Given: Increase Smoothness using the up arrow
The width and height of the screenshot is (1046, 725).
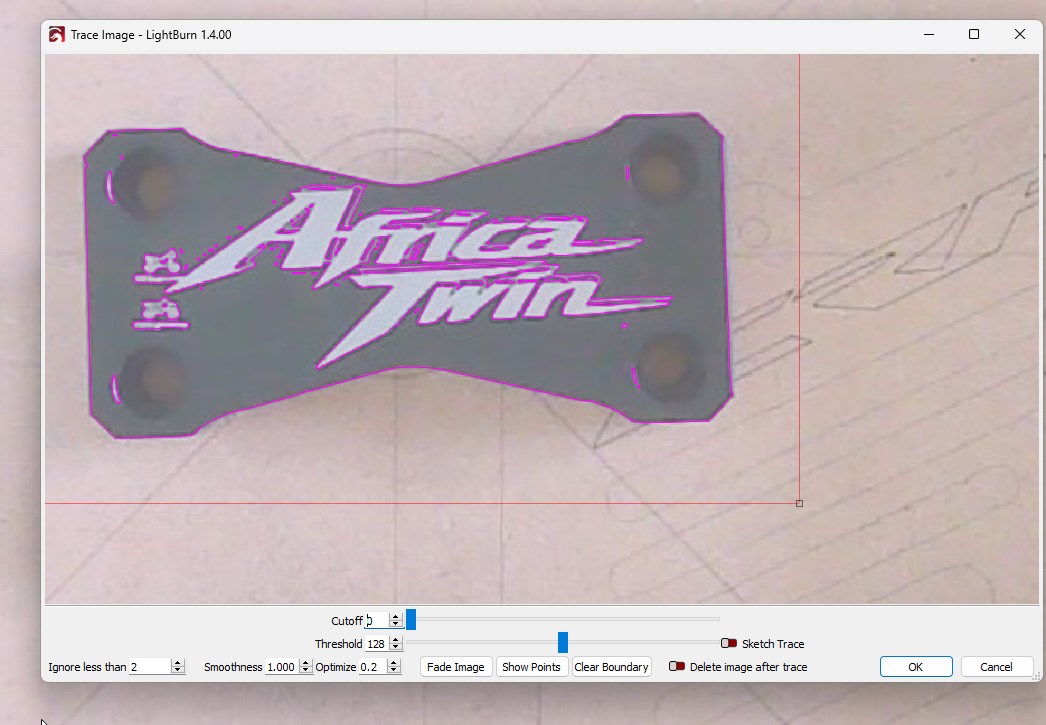Looking at the screenshot, I should [x=306, y=663].
